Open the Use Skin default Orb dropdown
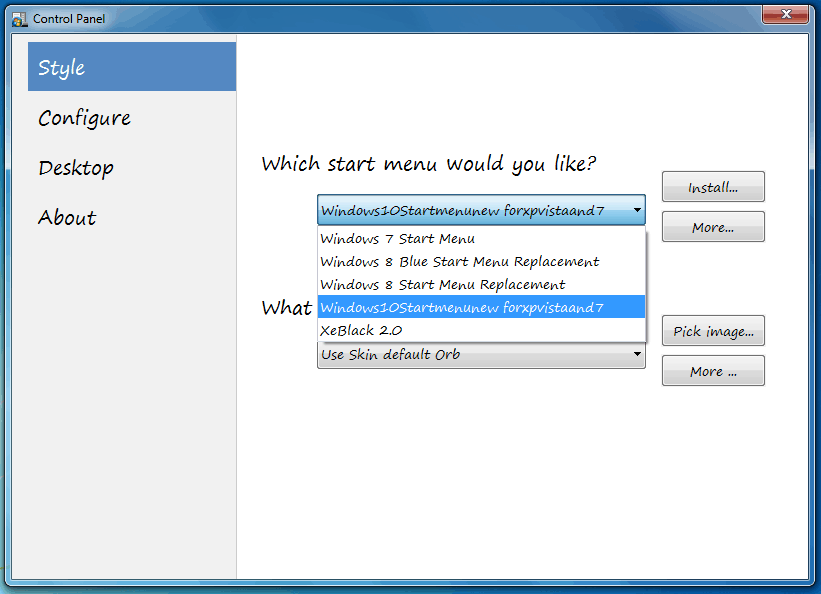 pyautogui.click(x=481, y=355)
